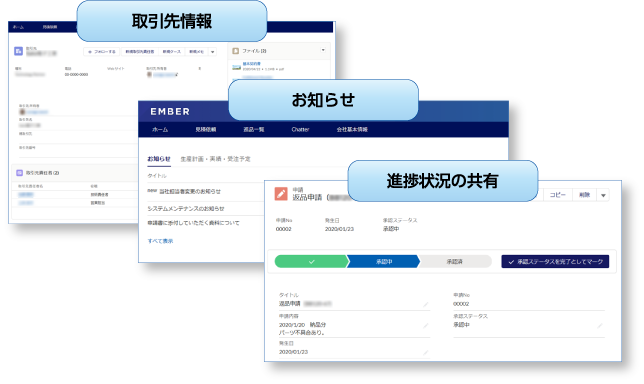
Task: Click the owner avatar in the account header
Action: (150, 75)
